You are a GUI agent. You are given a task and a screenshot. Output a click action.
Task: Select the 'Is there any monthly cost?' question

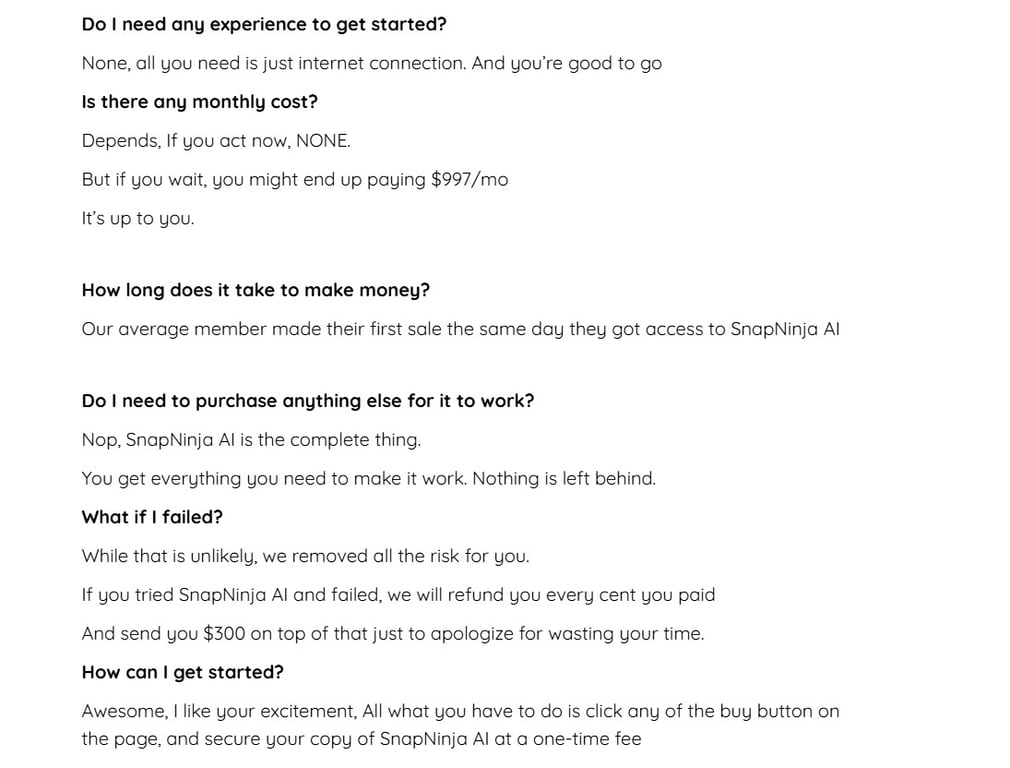click(x=200, y=102)
